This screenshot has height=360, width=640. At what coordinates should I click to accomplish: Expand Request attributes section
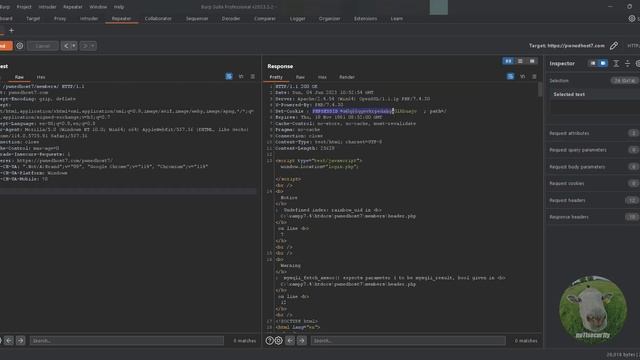coord(593,133)
